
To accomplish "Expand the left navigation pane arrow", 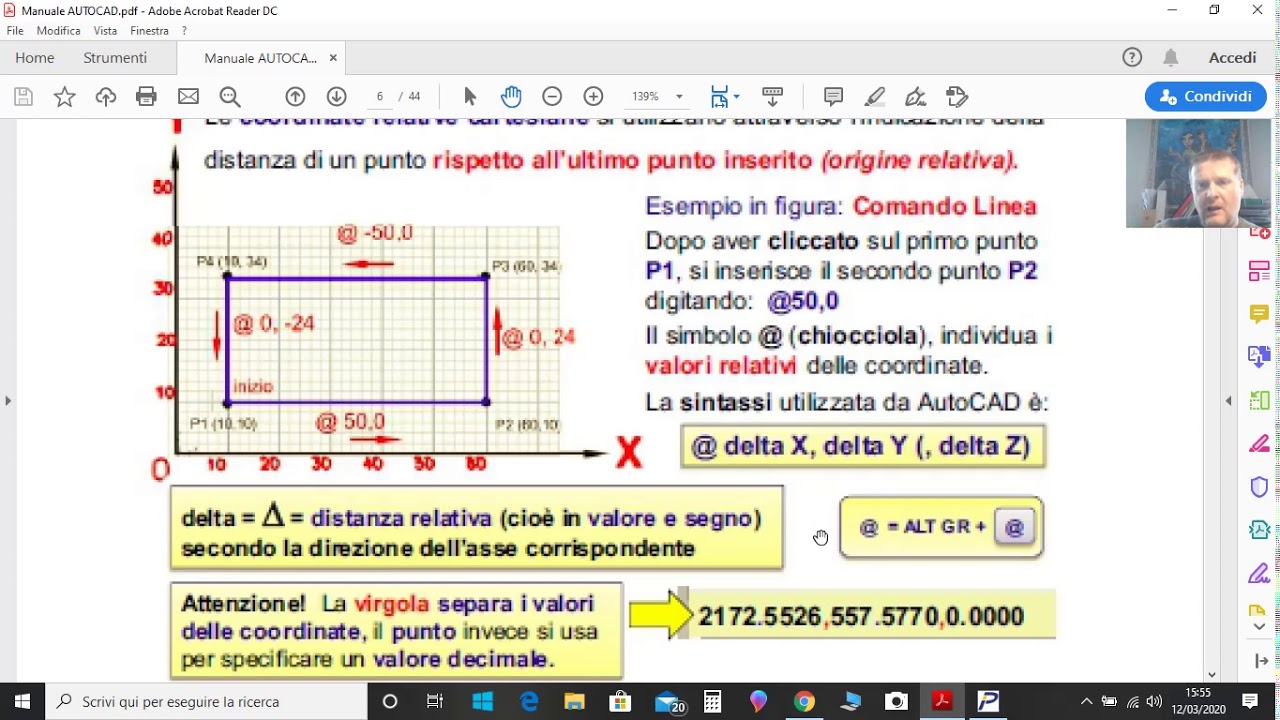I will (x=8, y=401).
